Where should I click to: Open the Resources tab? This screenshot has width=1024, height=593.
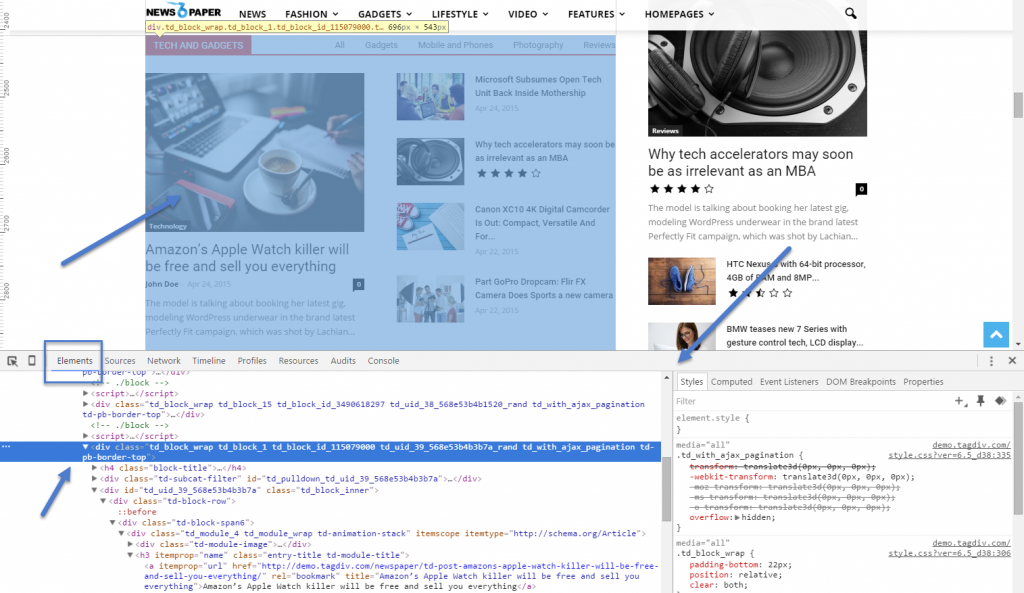coord(298,361)
